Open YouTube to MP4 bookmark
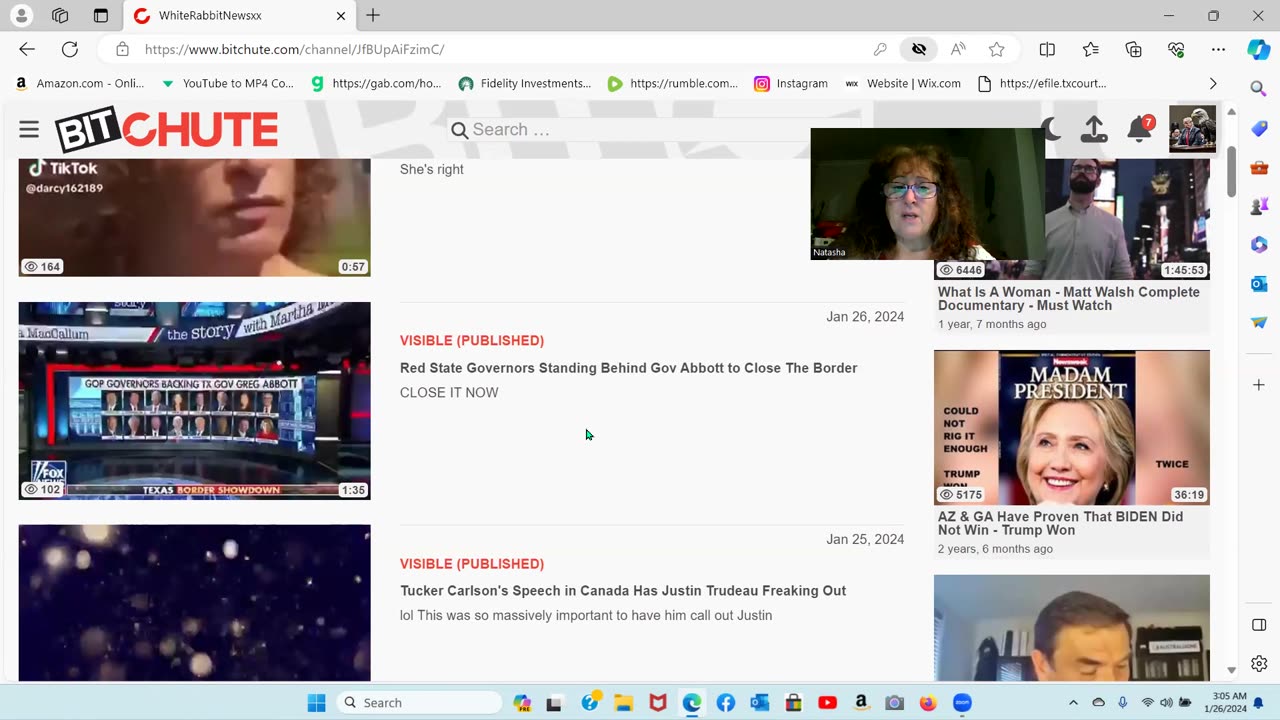This screenshot has width=1280, height=720. 227,84
